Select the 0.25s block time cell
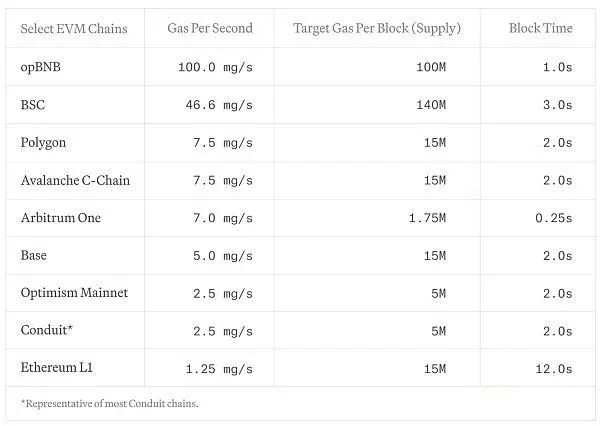Screen dimensions: 600x426 point(554,218)
